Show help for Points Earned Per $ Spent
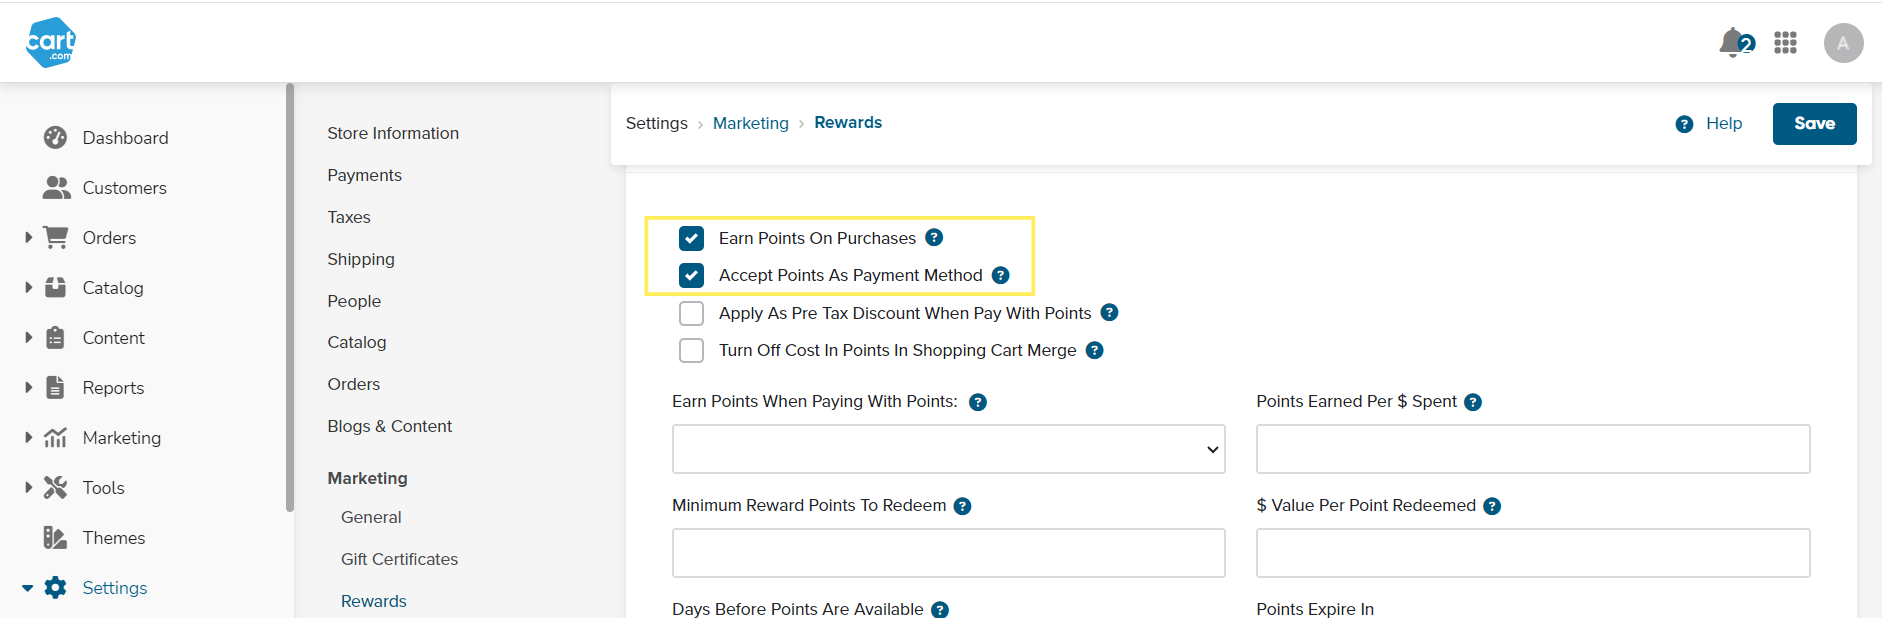1882x618 pixels. tap(1473, 402)
